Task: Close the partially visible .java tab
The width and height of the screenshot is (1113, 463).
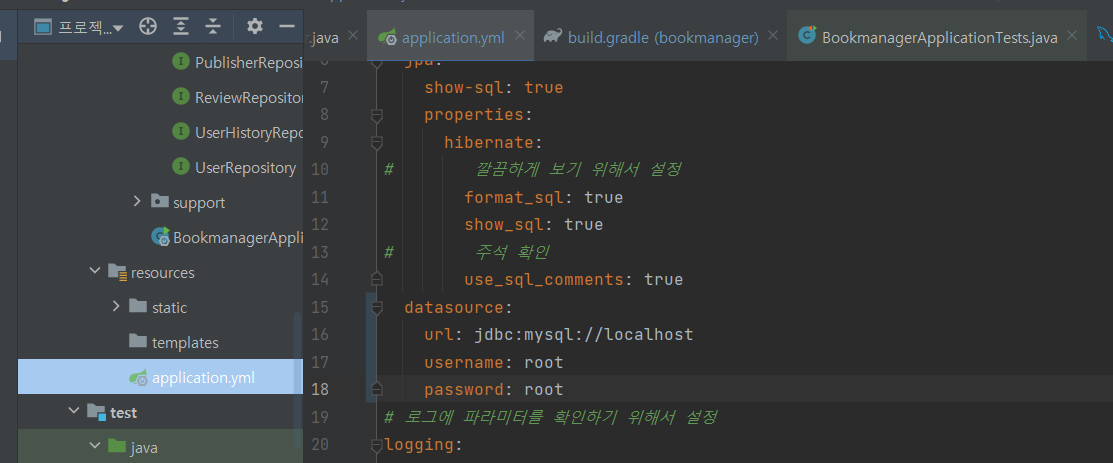Action: click(353, 35)
